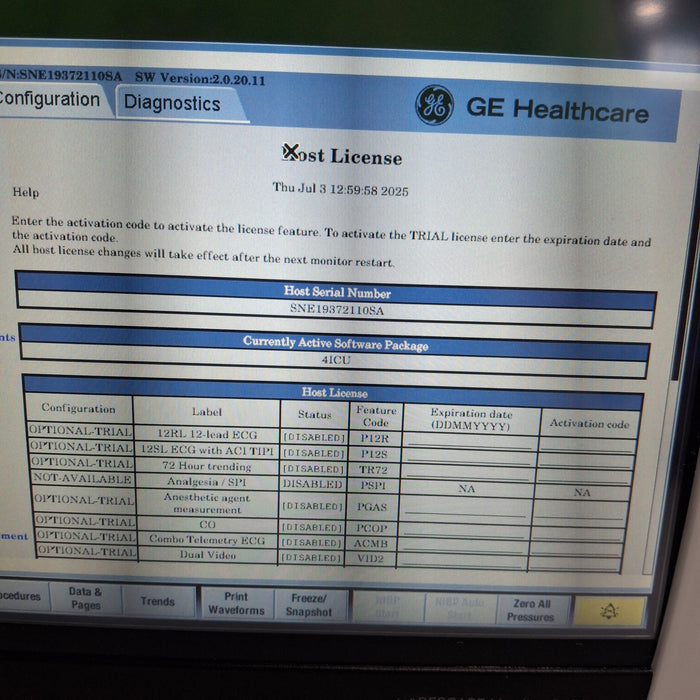The image size is (700, 700).
Task: Choose Print Waveforms
Action: tap(236, 603)
